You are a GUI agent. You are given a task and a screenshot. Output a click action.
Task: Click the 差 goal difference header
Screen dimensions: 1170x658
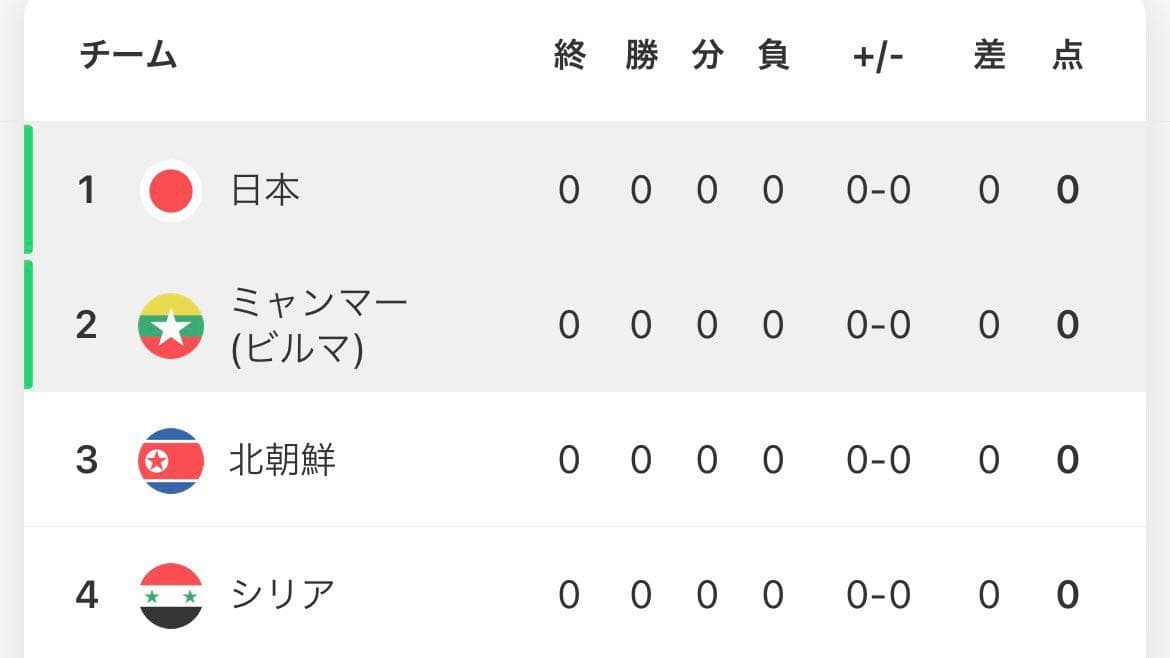[x=989, y=55]
